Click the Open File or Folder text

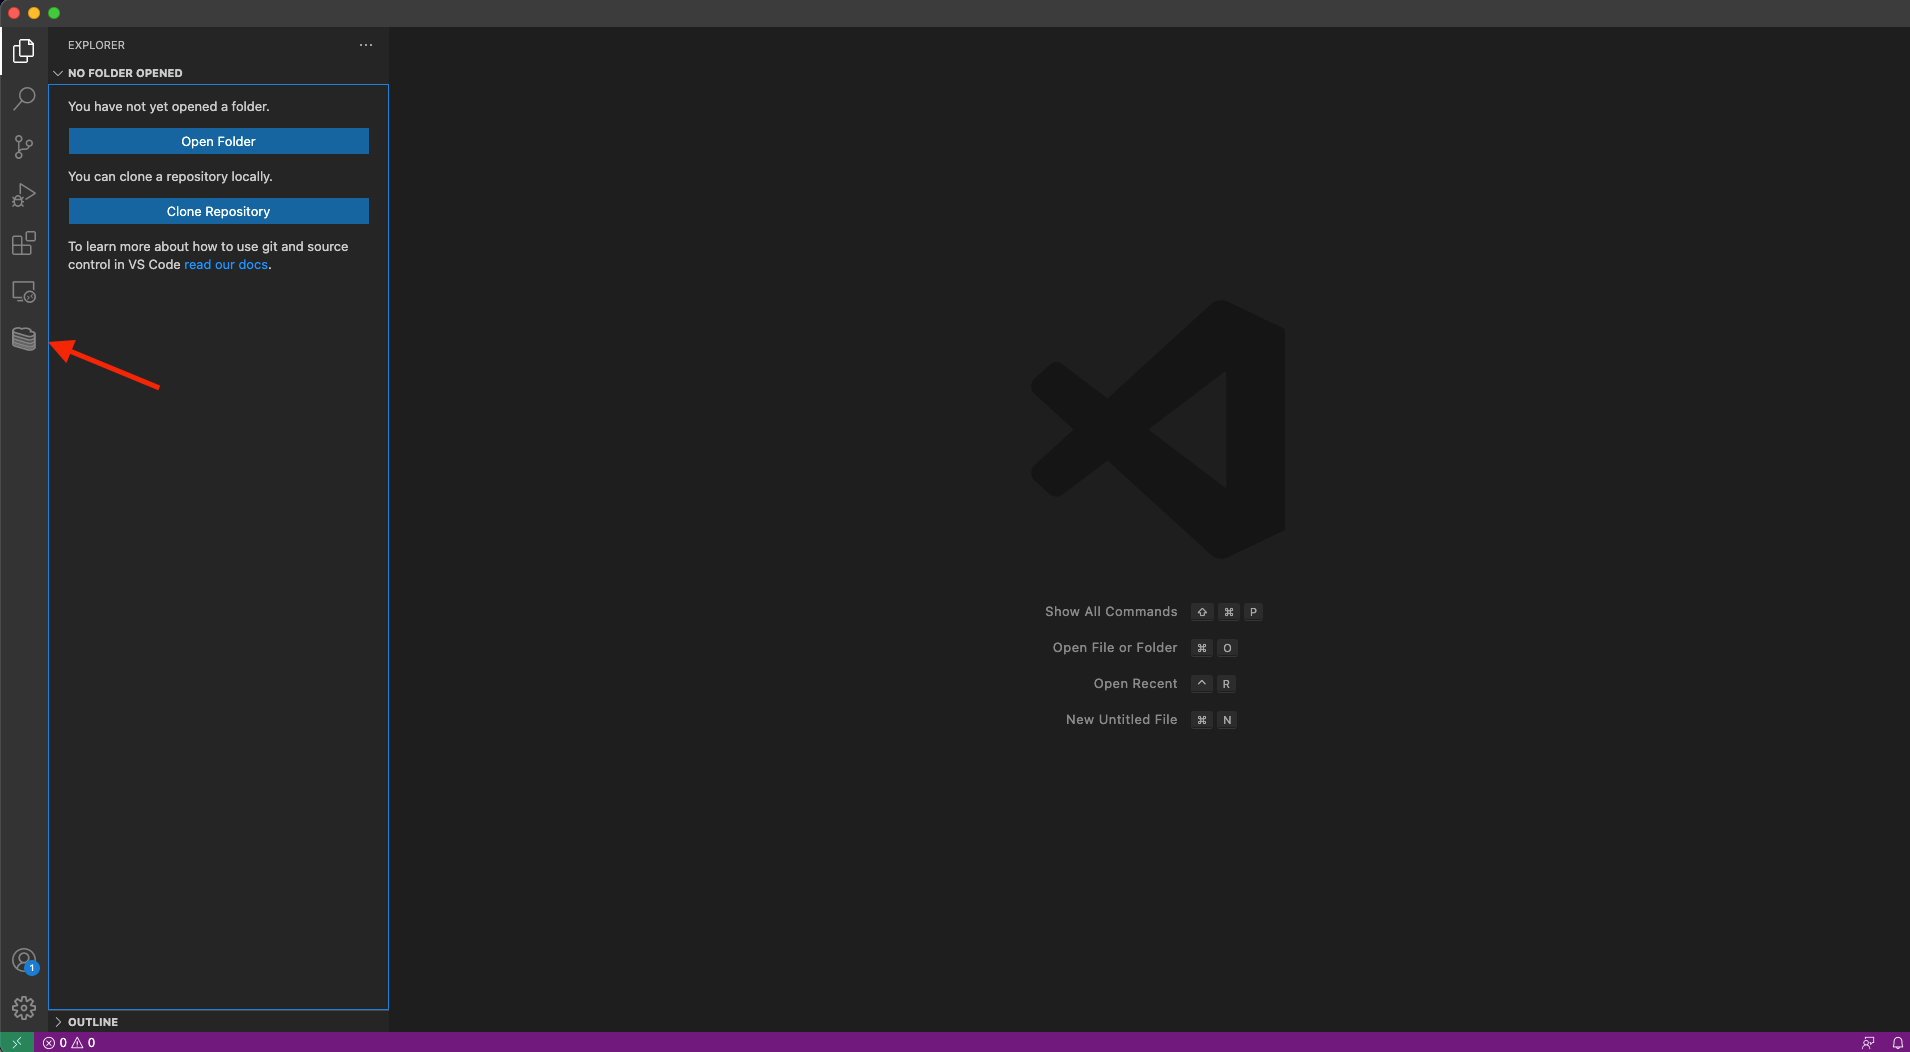(1115, 648)
